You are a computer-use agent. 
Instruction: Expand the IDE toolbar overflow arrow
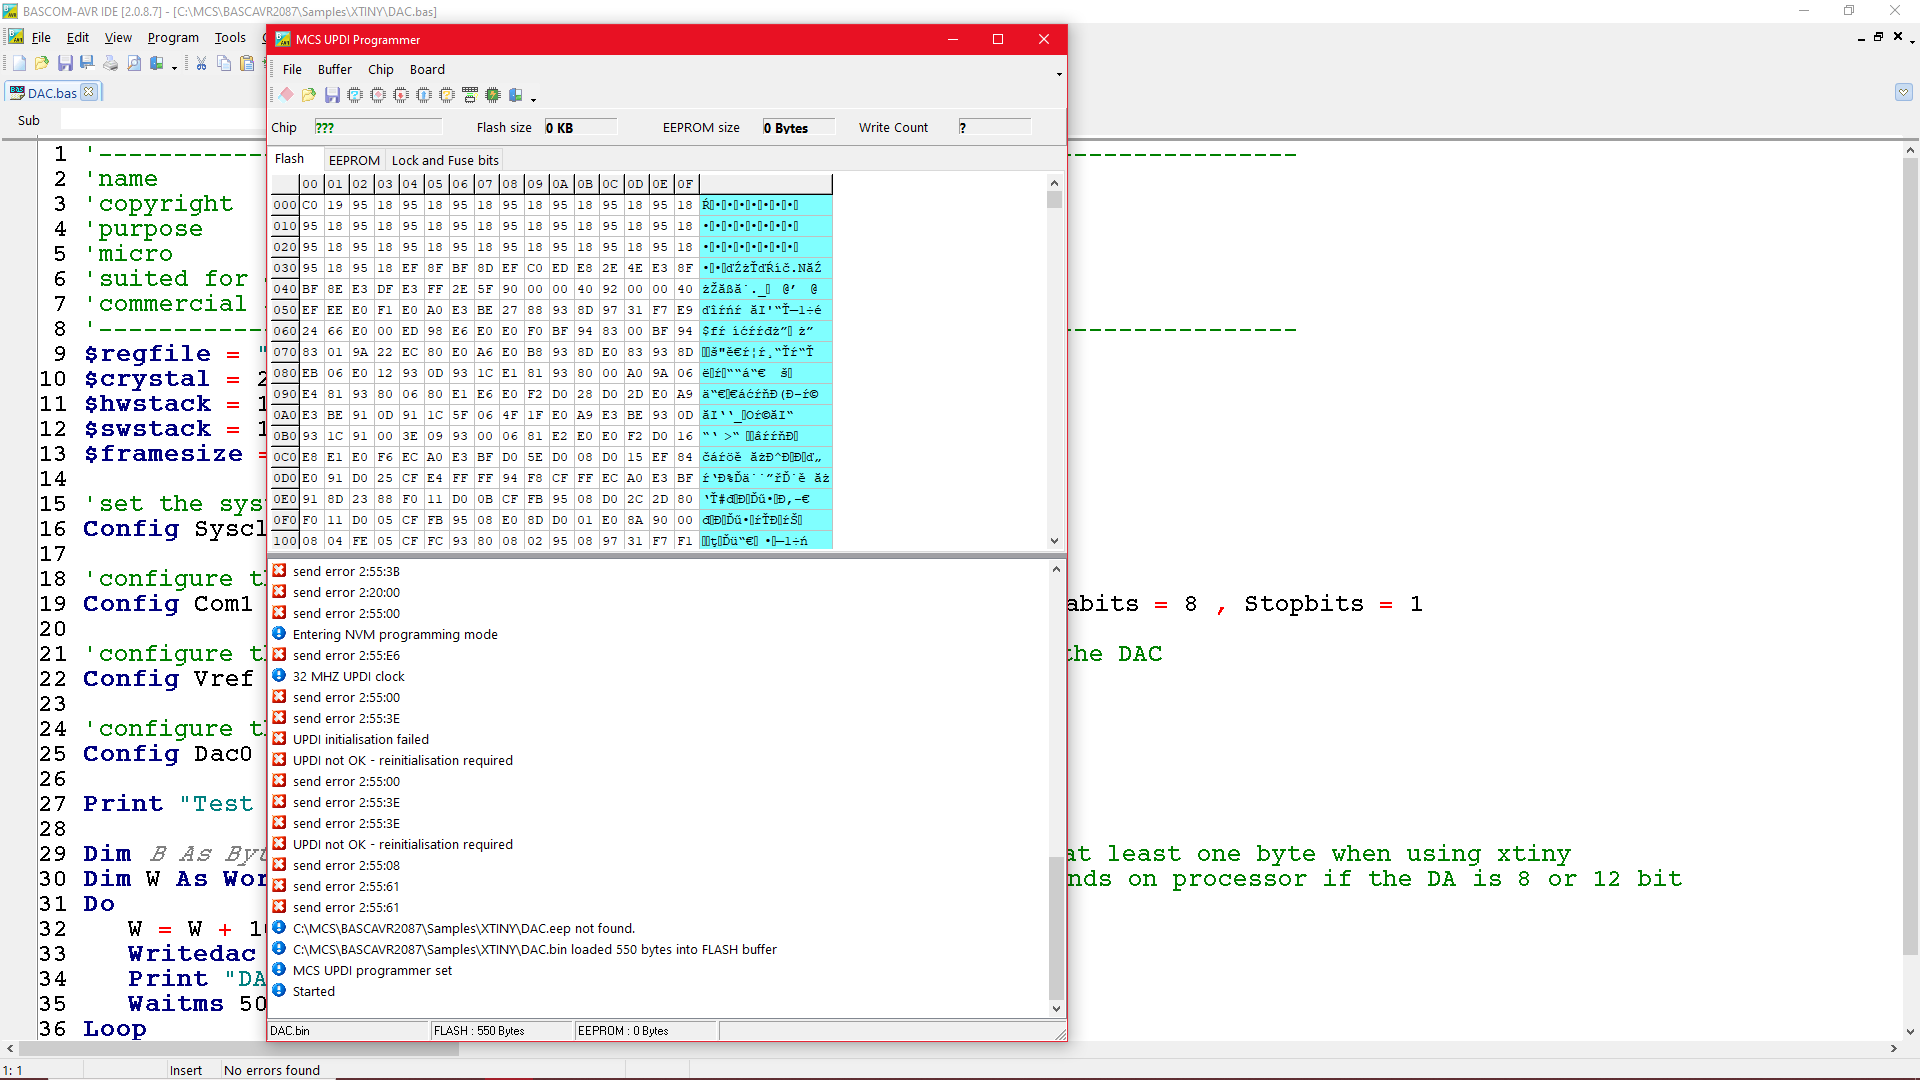pos(174,68)
